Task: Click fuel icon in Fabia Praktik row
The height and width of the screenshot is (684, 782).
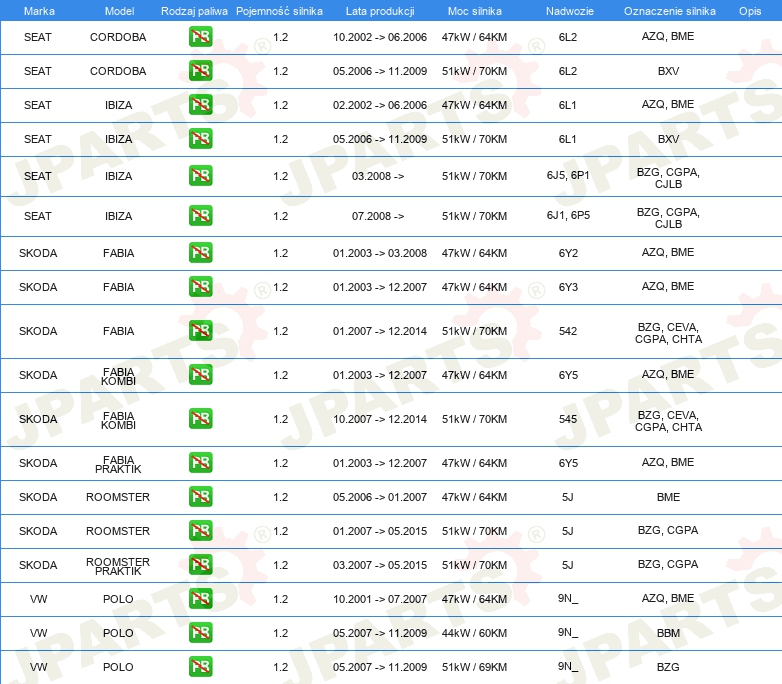Action: click(200, 462)
